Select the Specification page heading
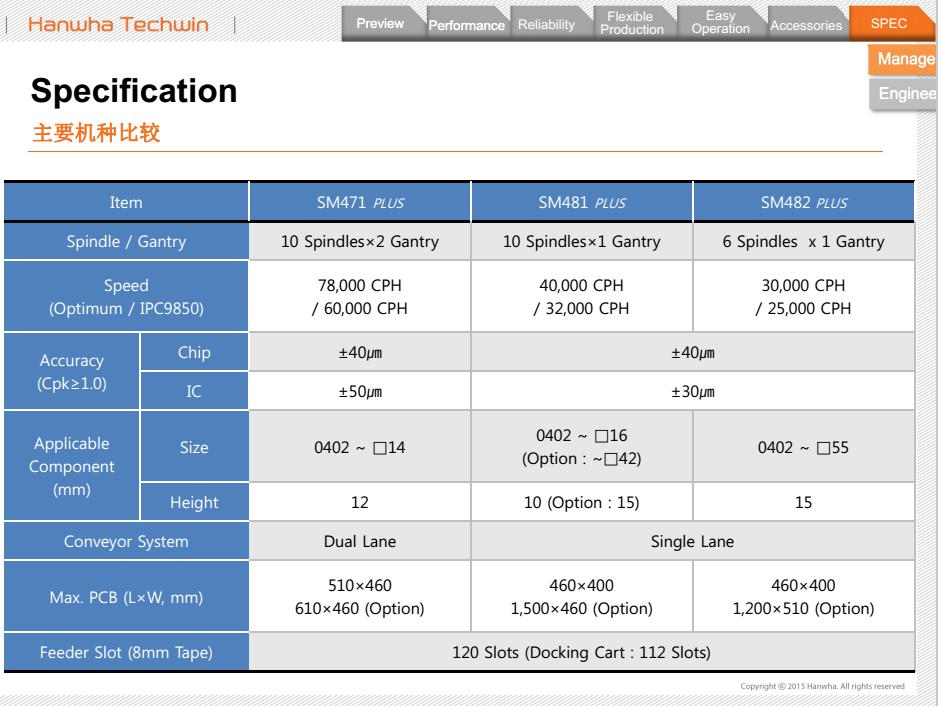Viewport: 938px width, 706px height. point(134,90)
